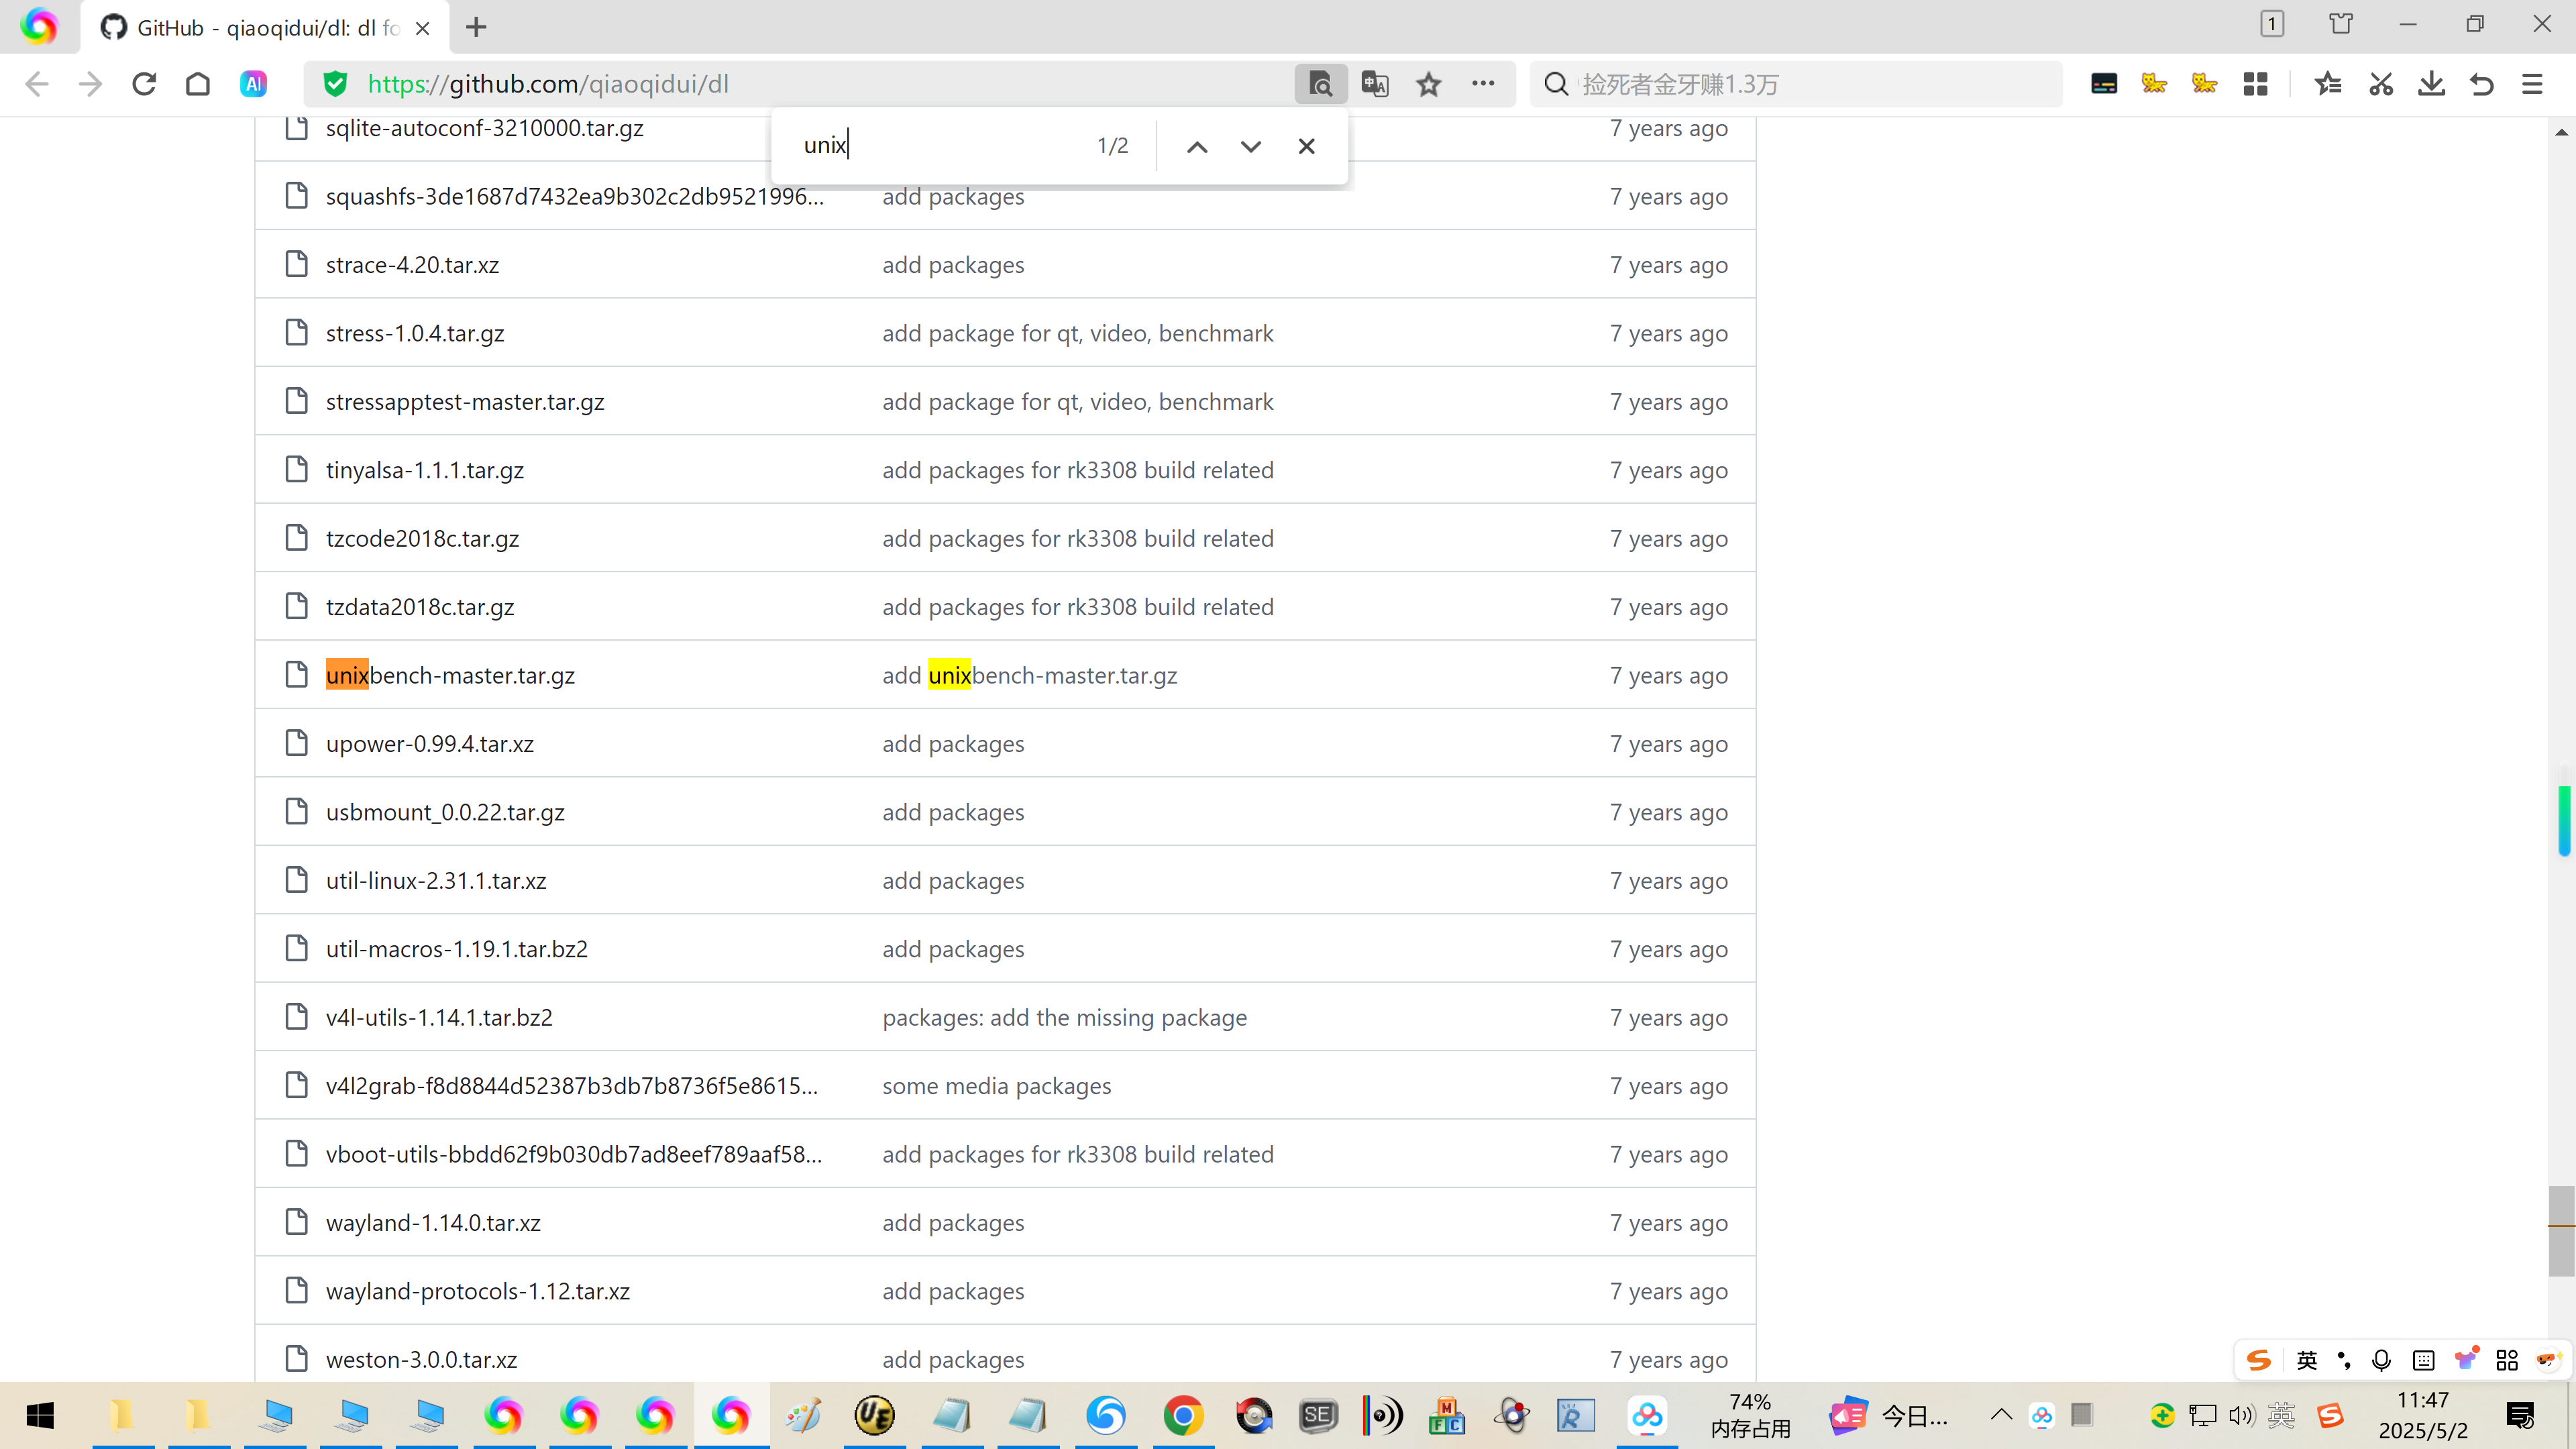
Task: Bookmark page with the star icon
Action: pyautogui.click(x=1429, y=84)
